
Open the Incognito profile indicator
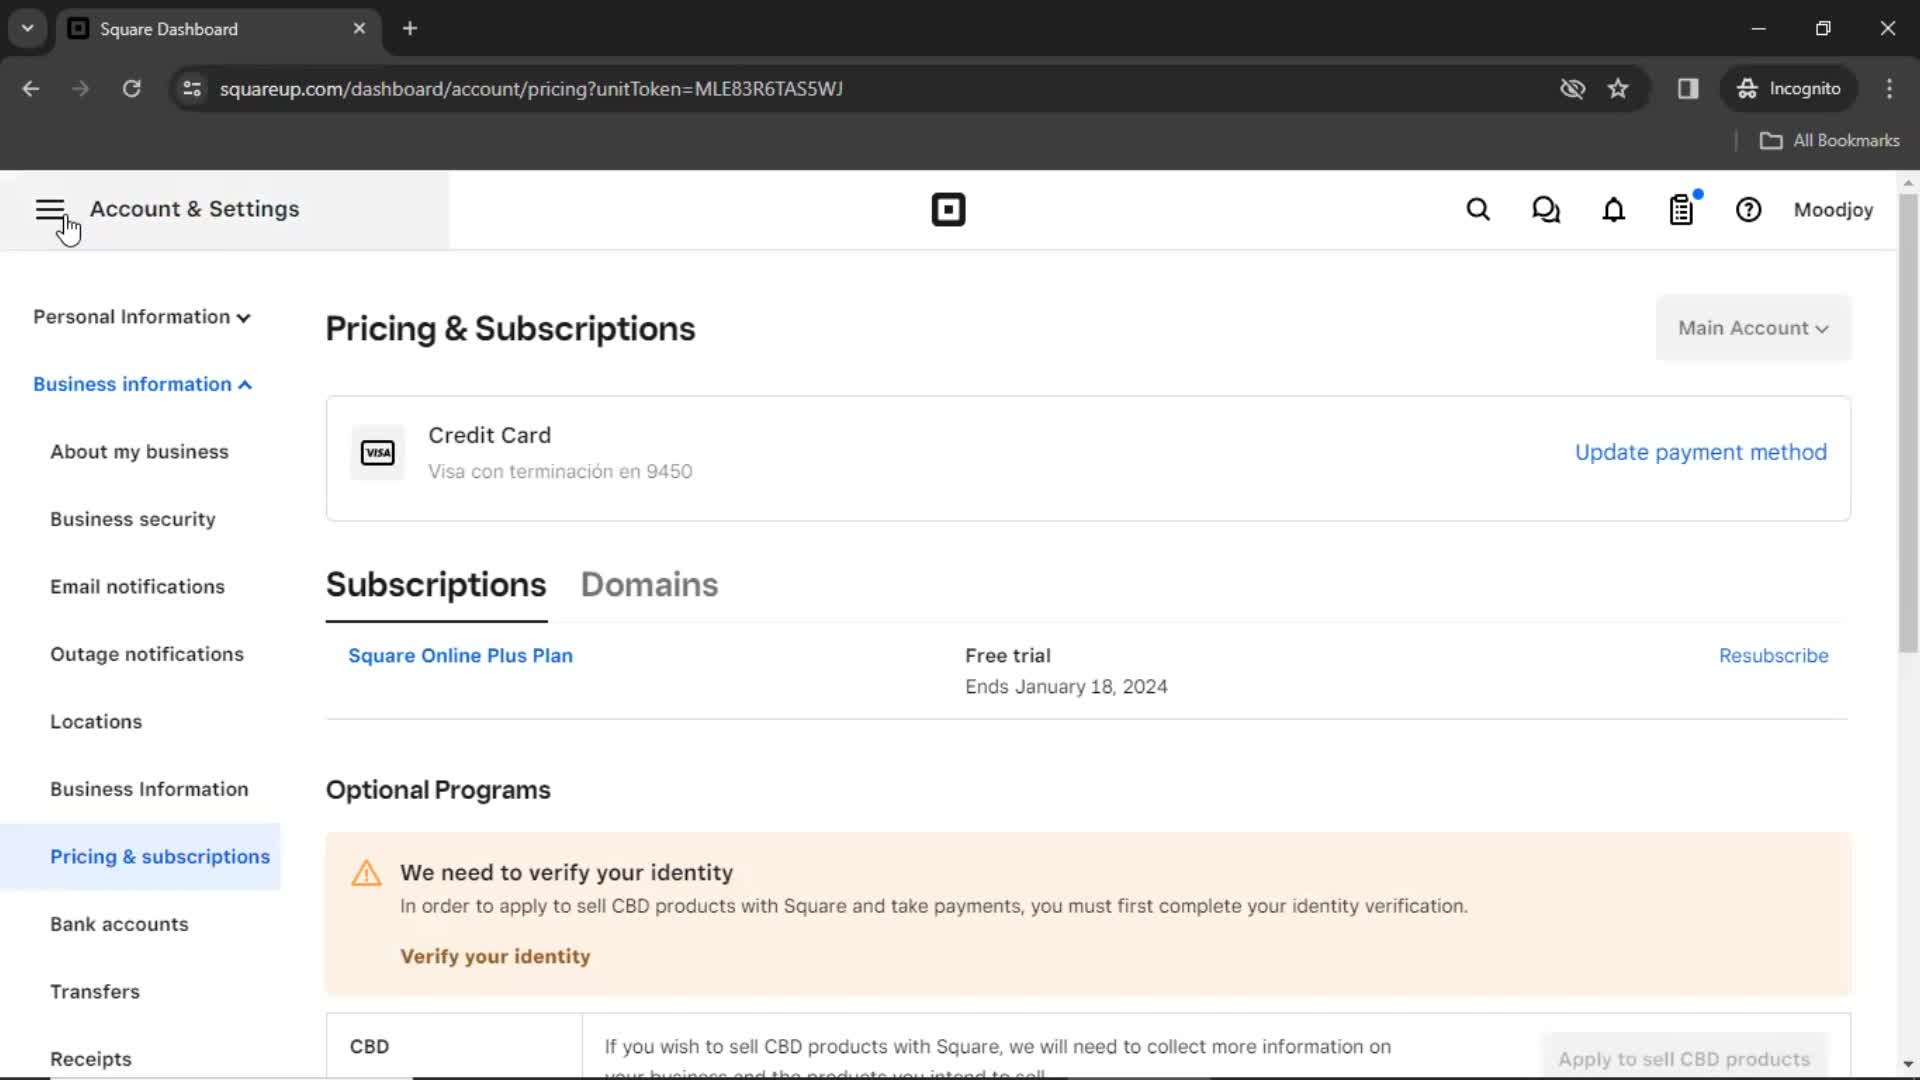click(1789, 89)
